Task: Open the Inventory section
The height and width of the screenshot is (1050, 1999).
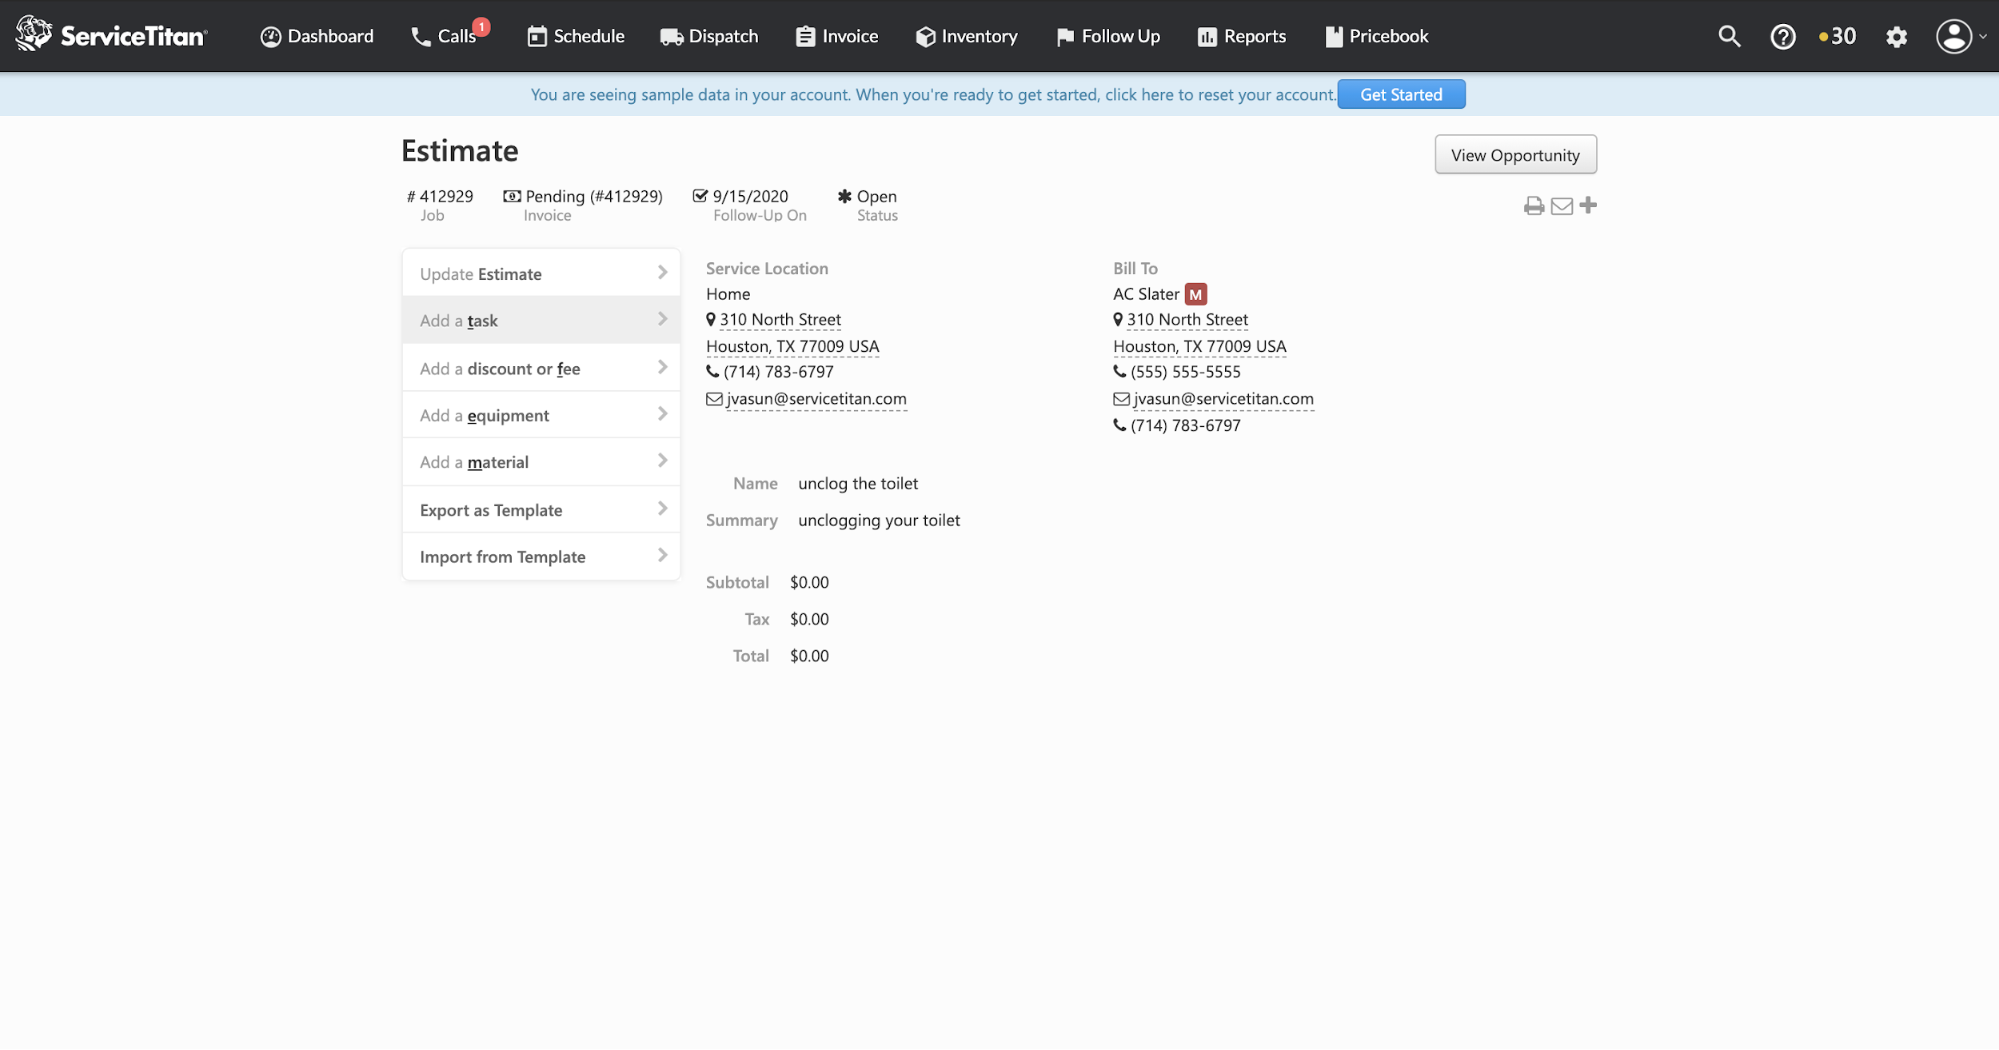Action: pos(967,36)
